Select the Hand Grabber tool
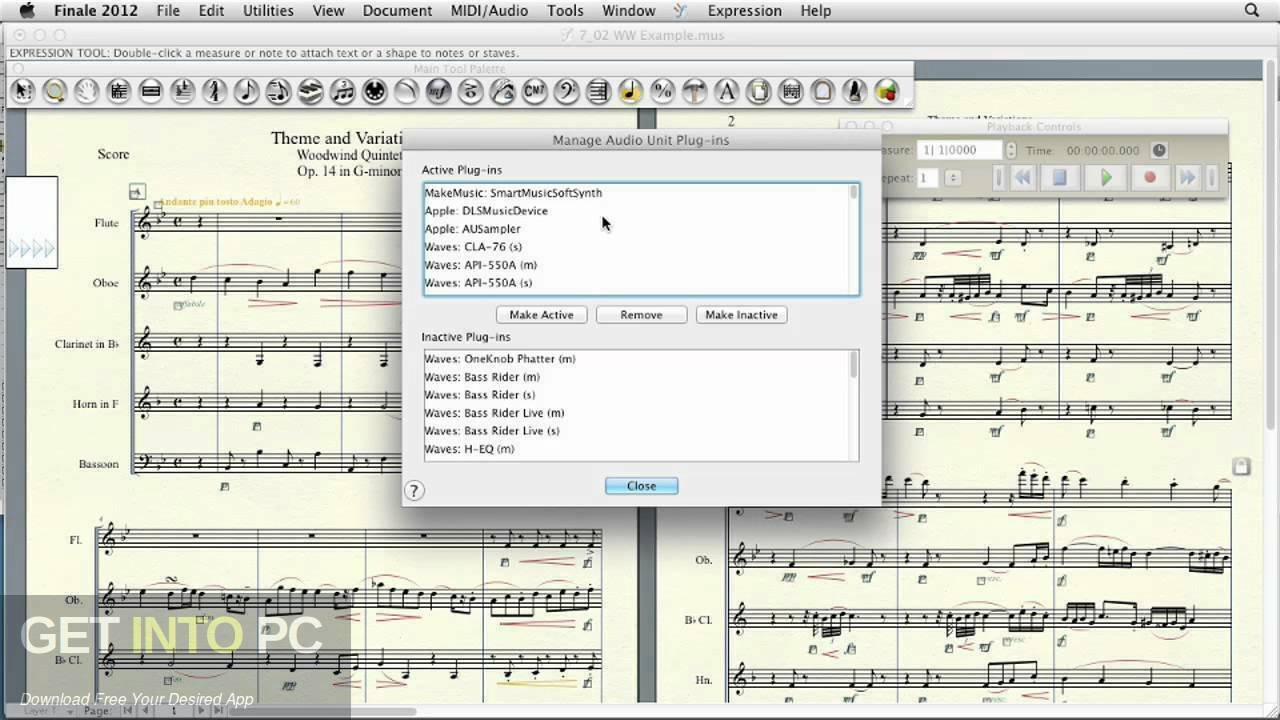This screenshot has height=720, width=1280. tap(87, 91)
